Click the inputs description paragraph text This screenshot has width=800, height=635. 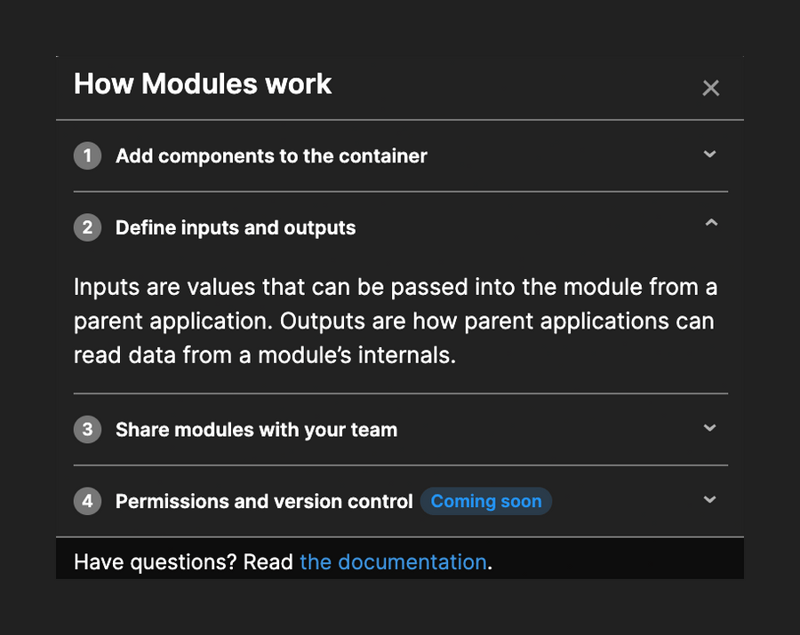394,320
